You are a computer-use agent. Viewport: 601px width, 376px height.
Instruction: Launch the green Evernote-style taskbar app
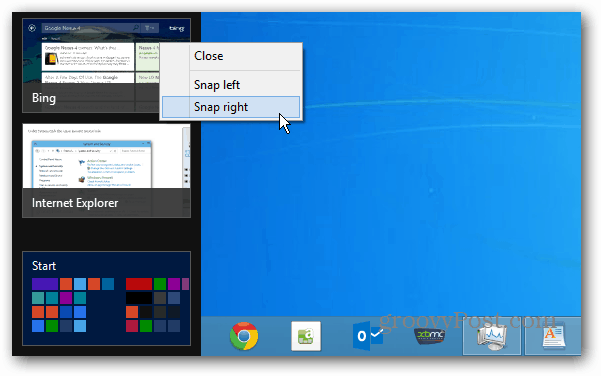306,336
